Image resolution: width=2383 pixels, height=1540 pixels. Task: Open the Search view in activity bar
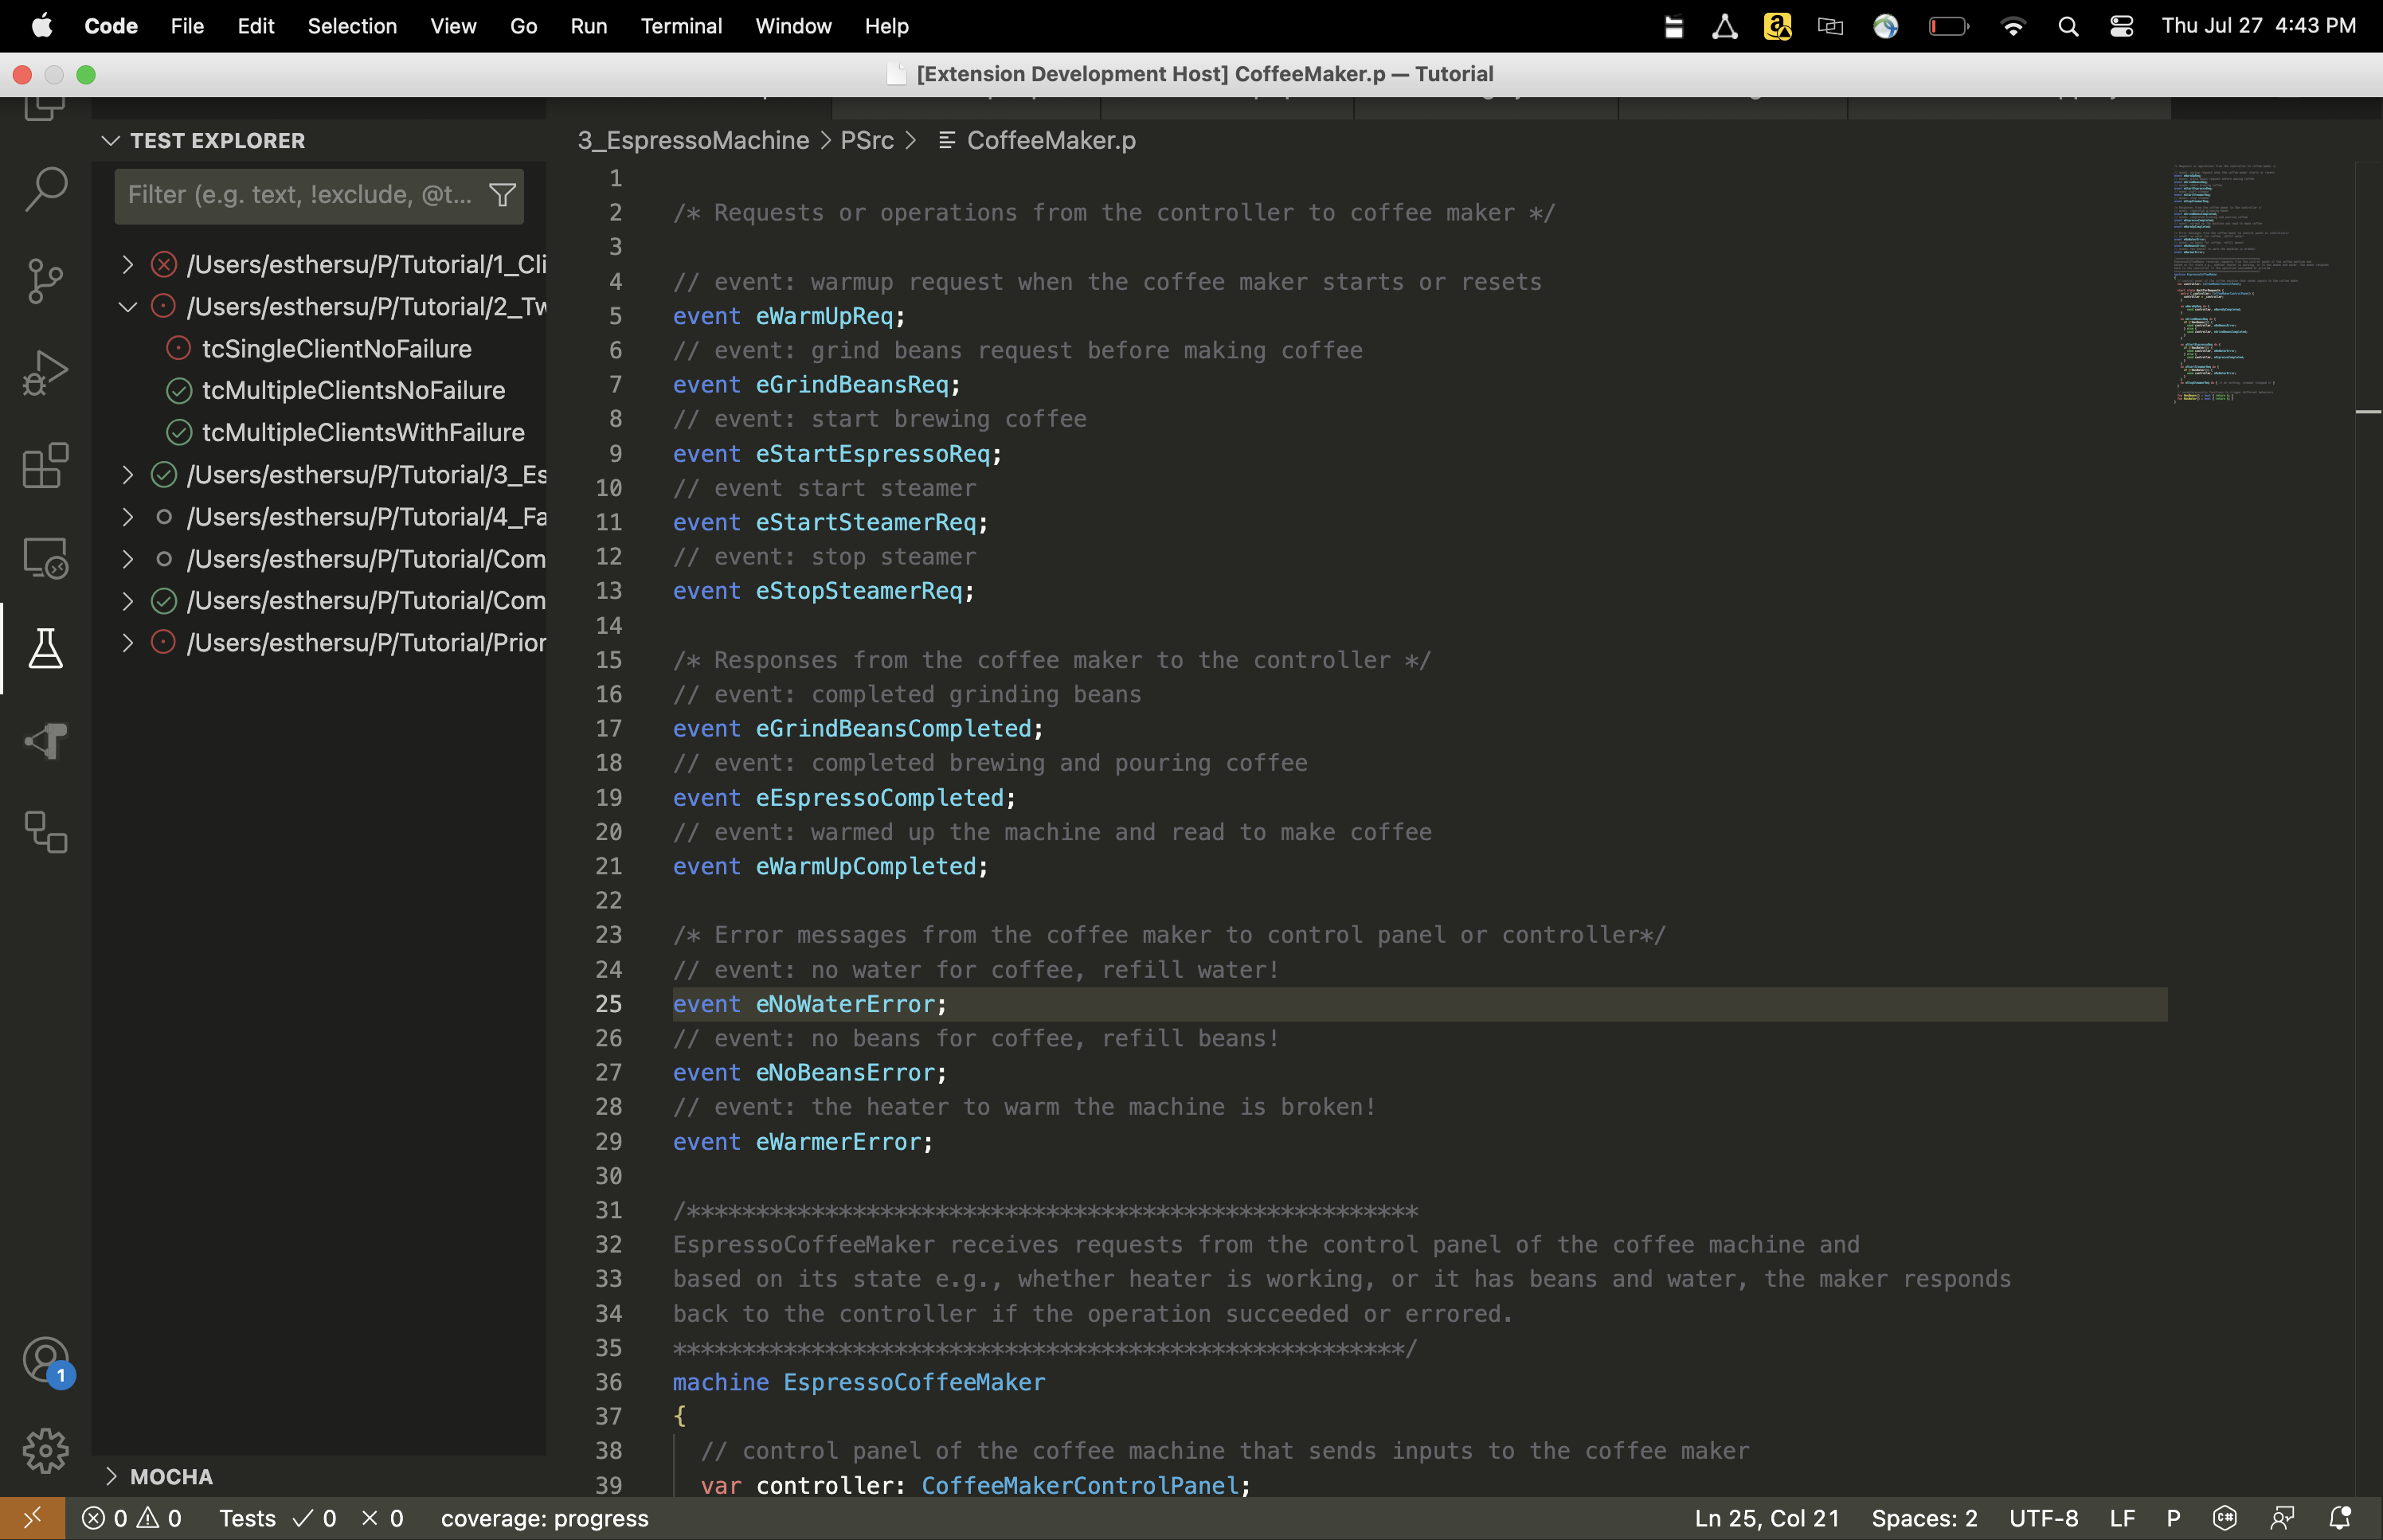(x=45, y=189)
